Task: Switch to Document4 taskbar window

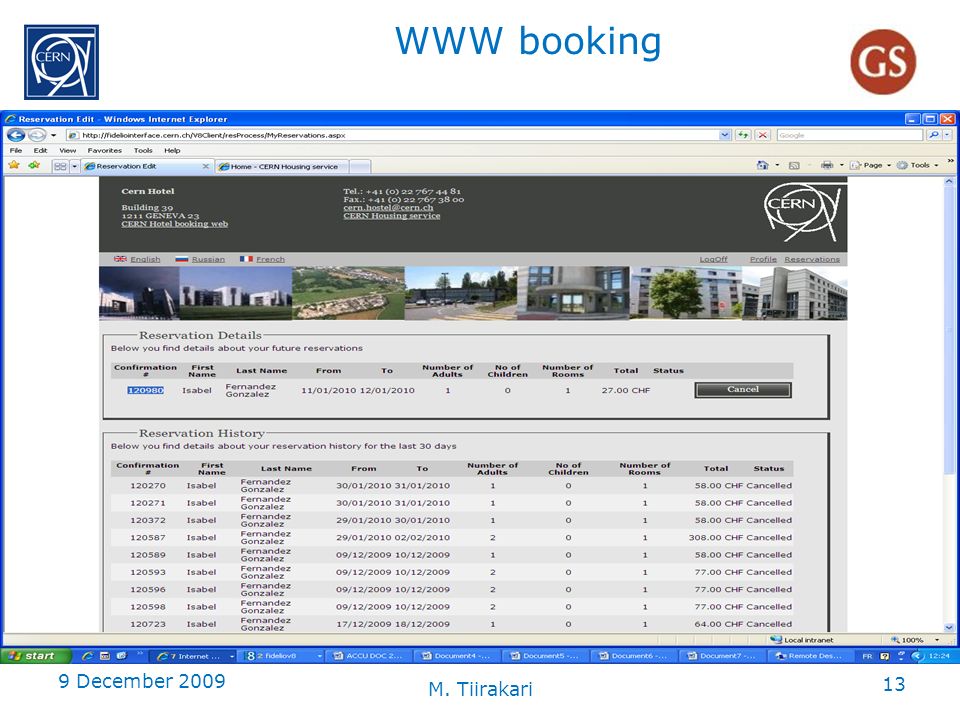Action: pyautogui.click(x=457, y=656)
